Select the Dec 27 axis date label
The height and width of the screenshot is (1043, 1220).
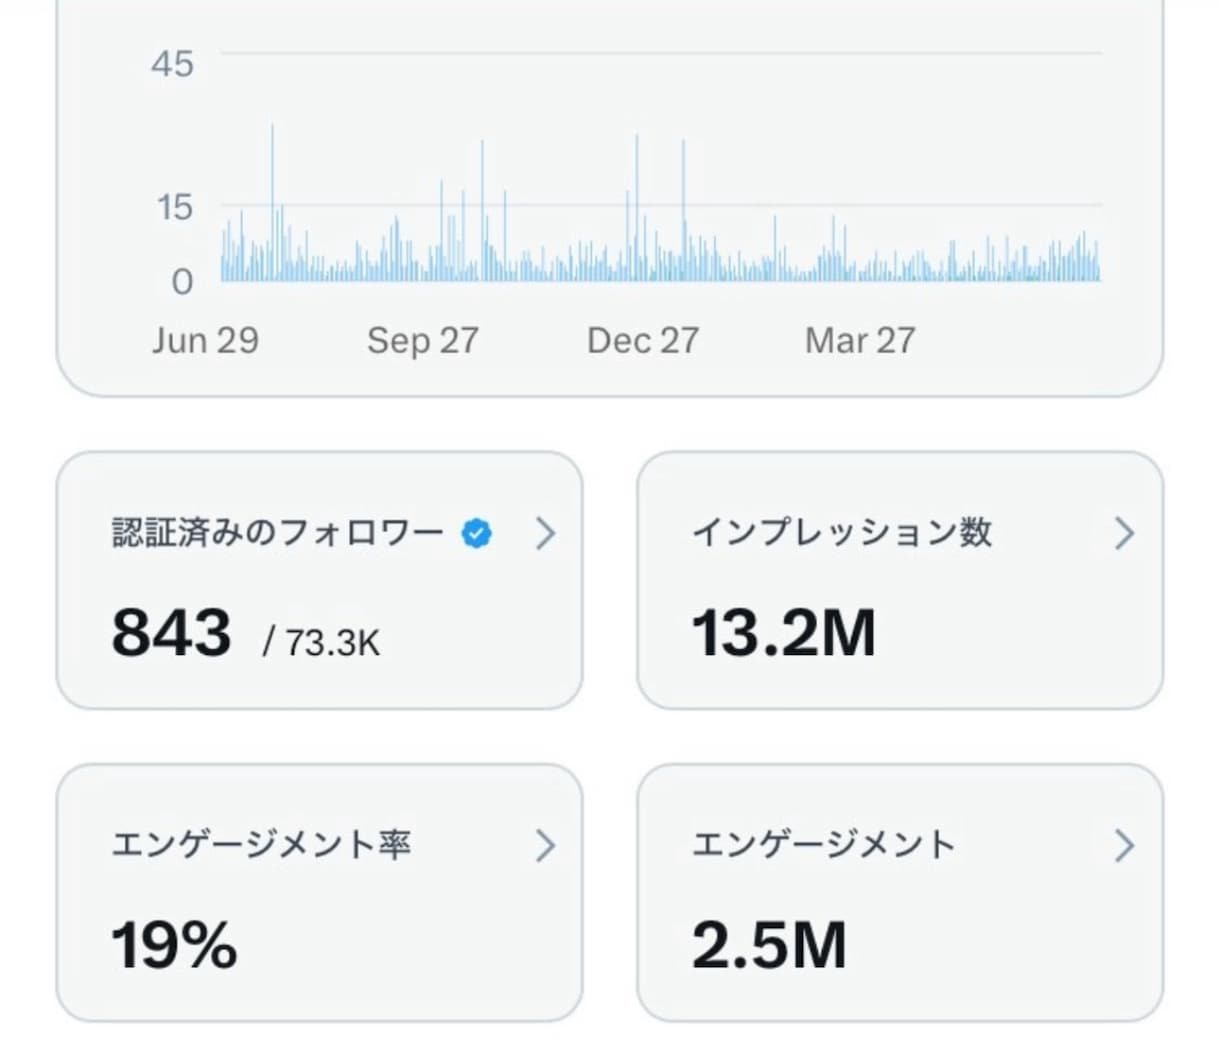tap(643, 341)
